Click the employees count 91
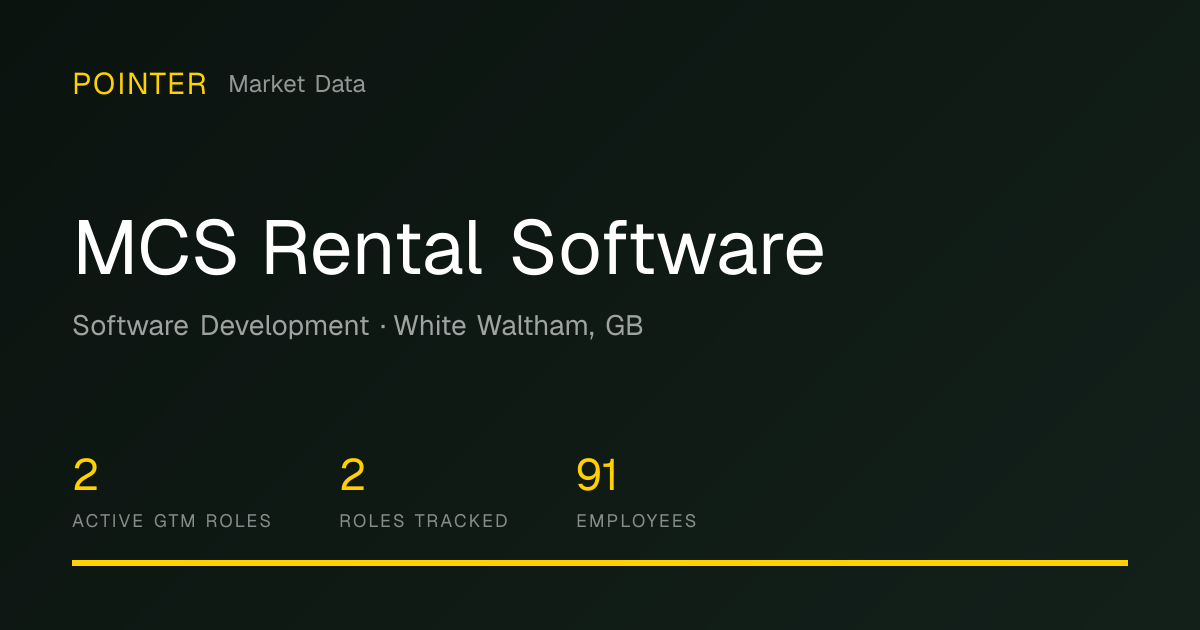This screenshot has width=1200, height=630. pos(598,475)
